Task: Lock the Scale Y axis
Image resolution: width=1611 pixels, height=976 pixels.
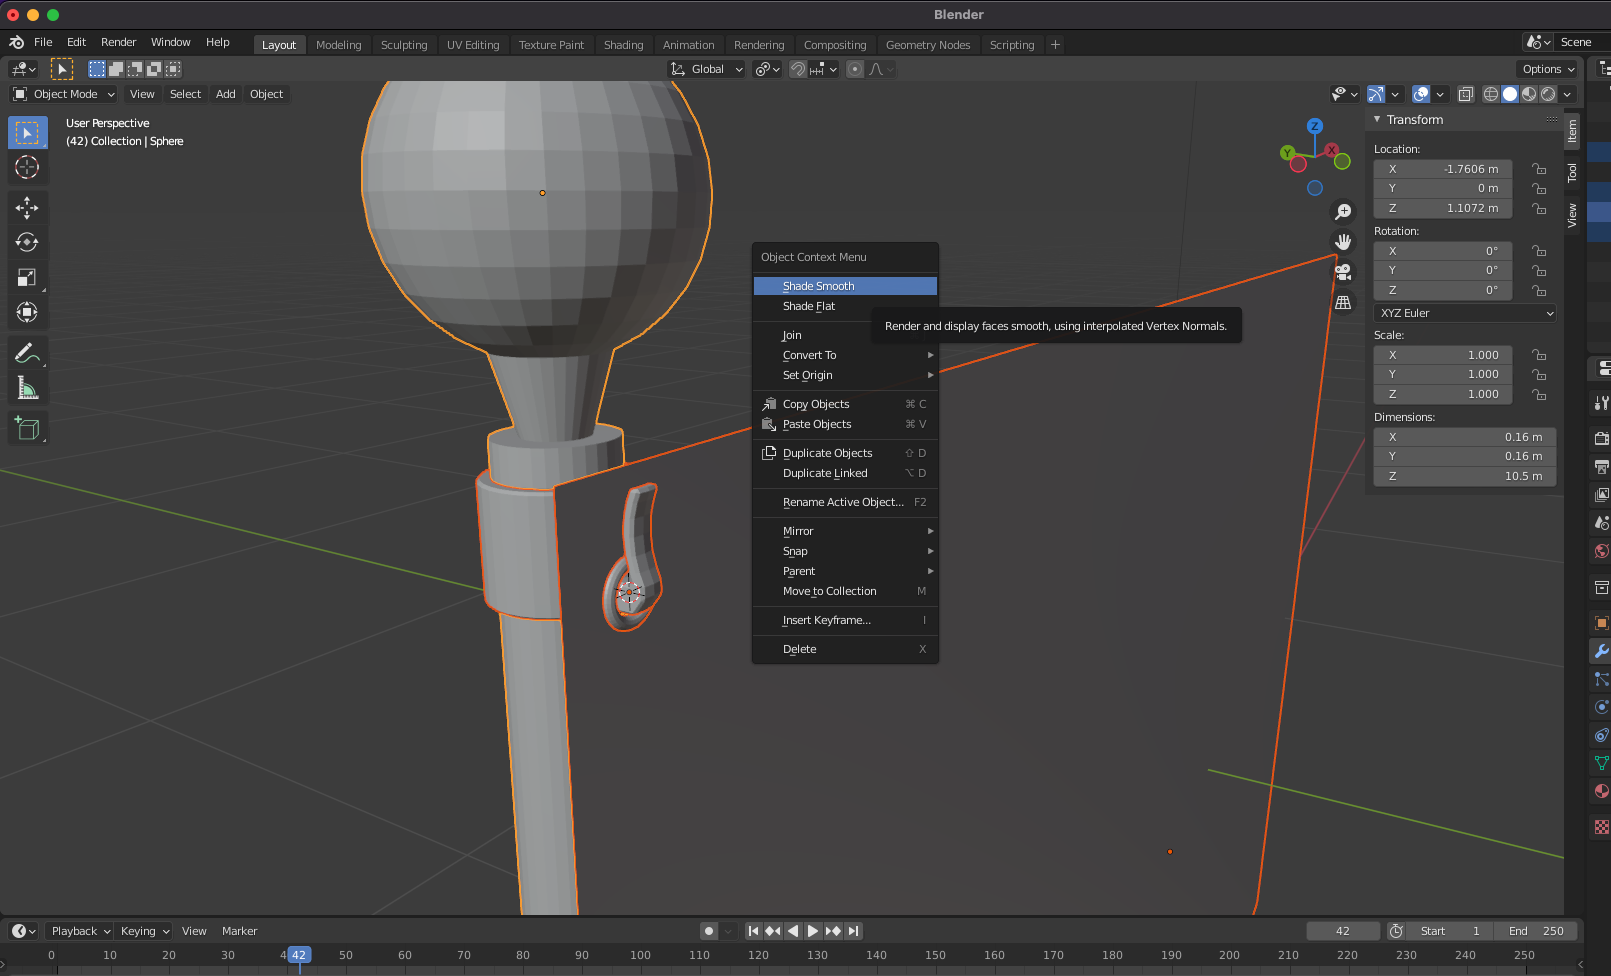Action: 1539,374
